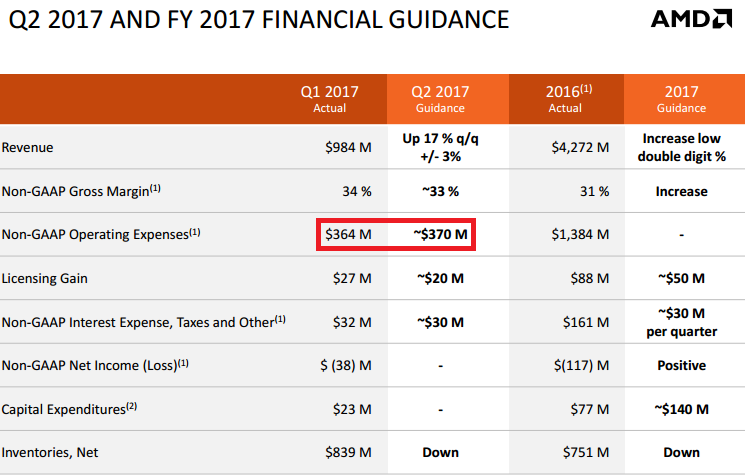Click the Capital Expenditures row label
745x476 pixels.
[x=67, y=409]
